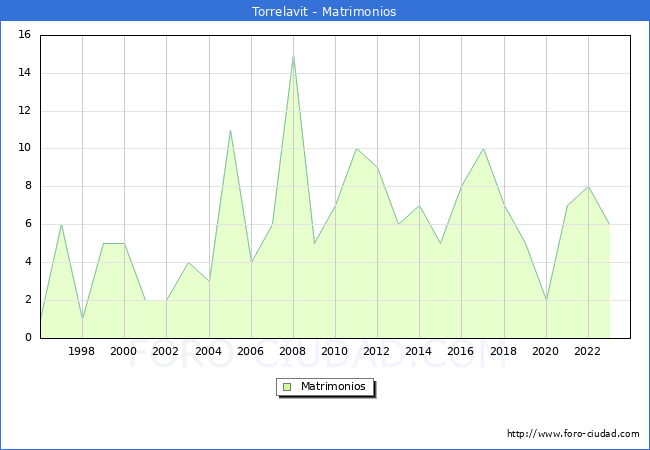This screenshot has width=650, height=450.
Task: Select the 2022 x-axis label
Action: pos(587,351)
